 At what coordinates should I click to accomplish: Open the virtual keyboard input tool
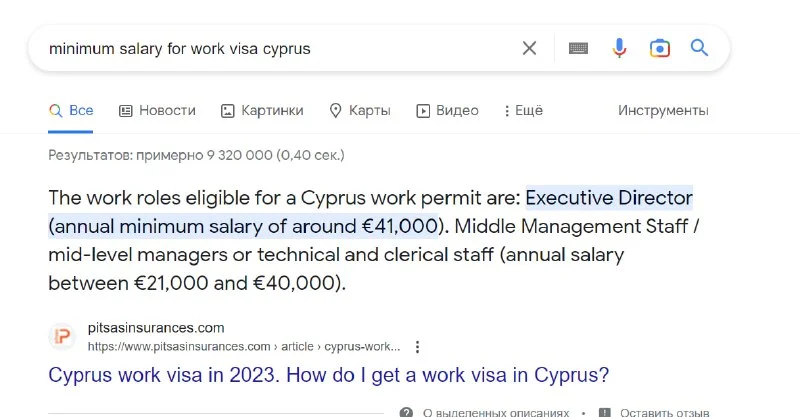(x=578, y=48)
